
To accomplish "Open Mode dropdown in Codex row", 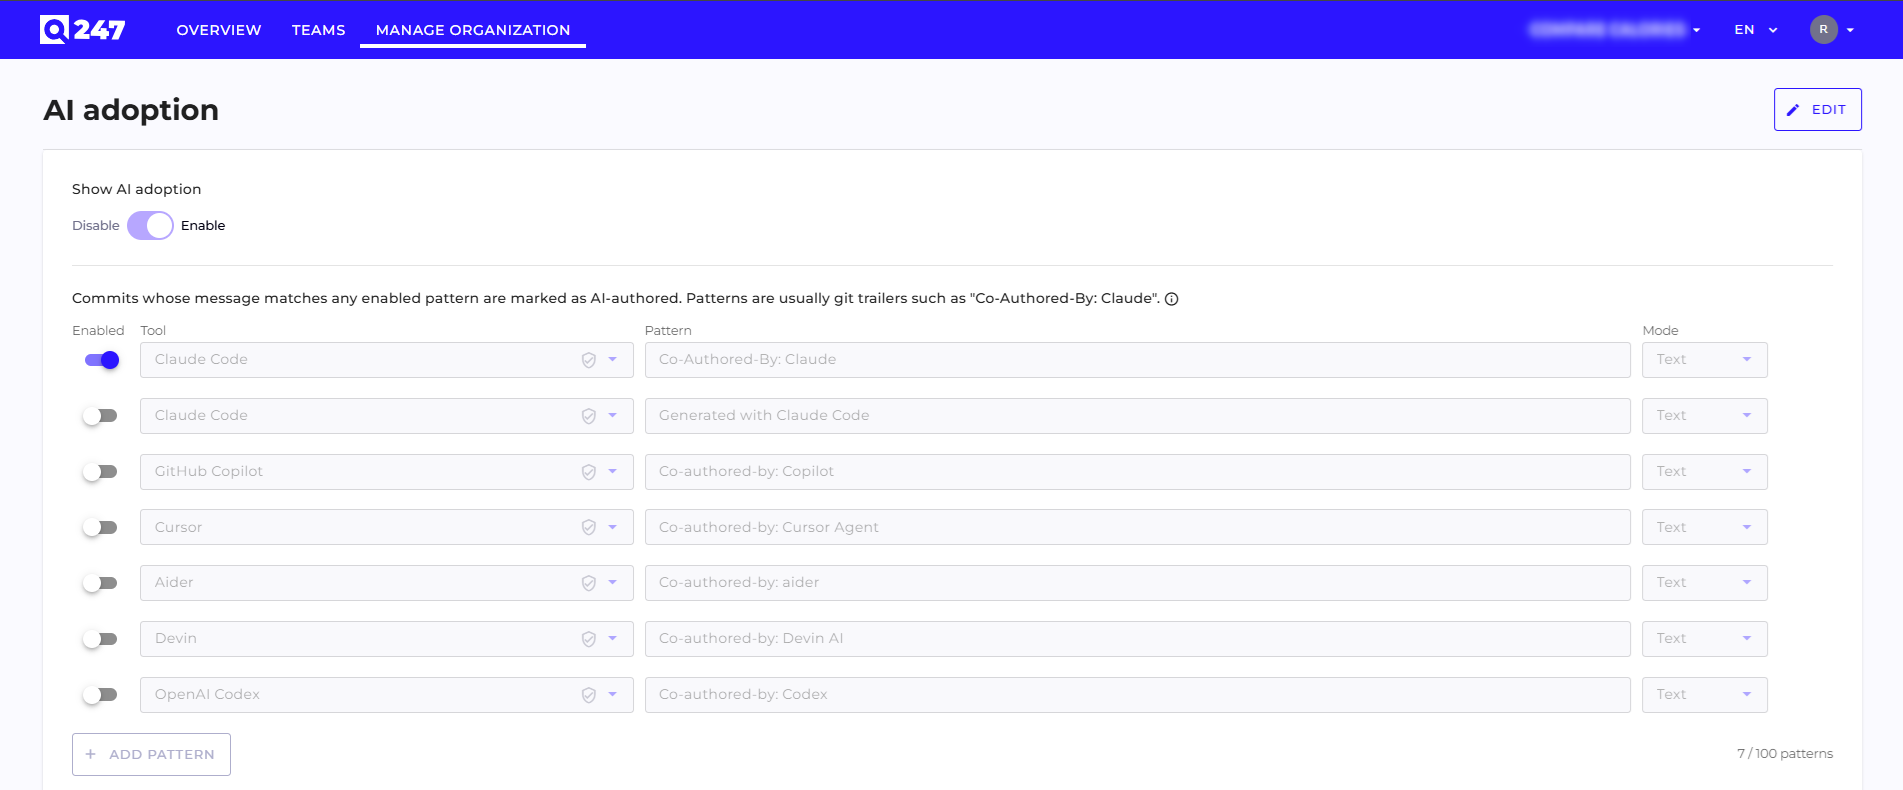I will coord(1704,695).
